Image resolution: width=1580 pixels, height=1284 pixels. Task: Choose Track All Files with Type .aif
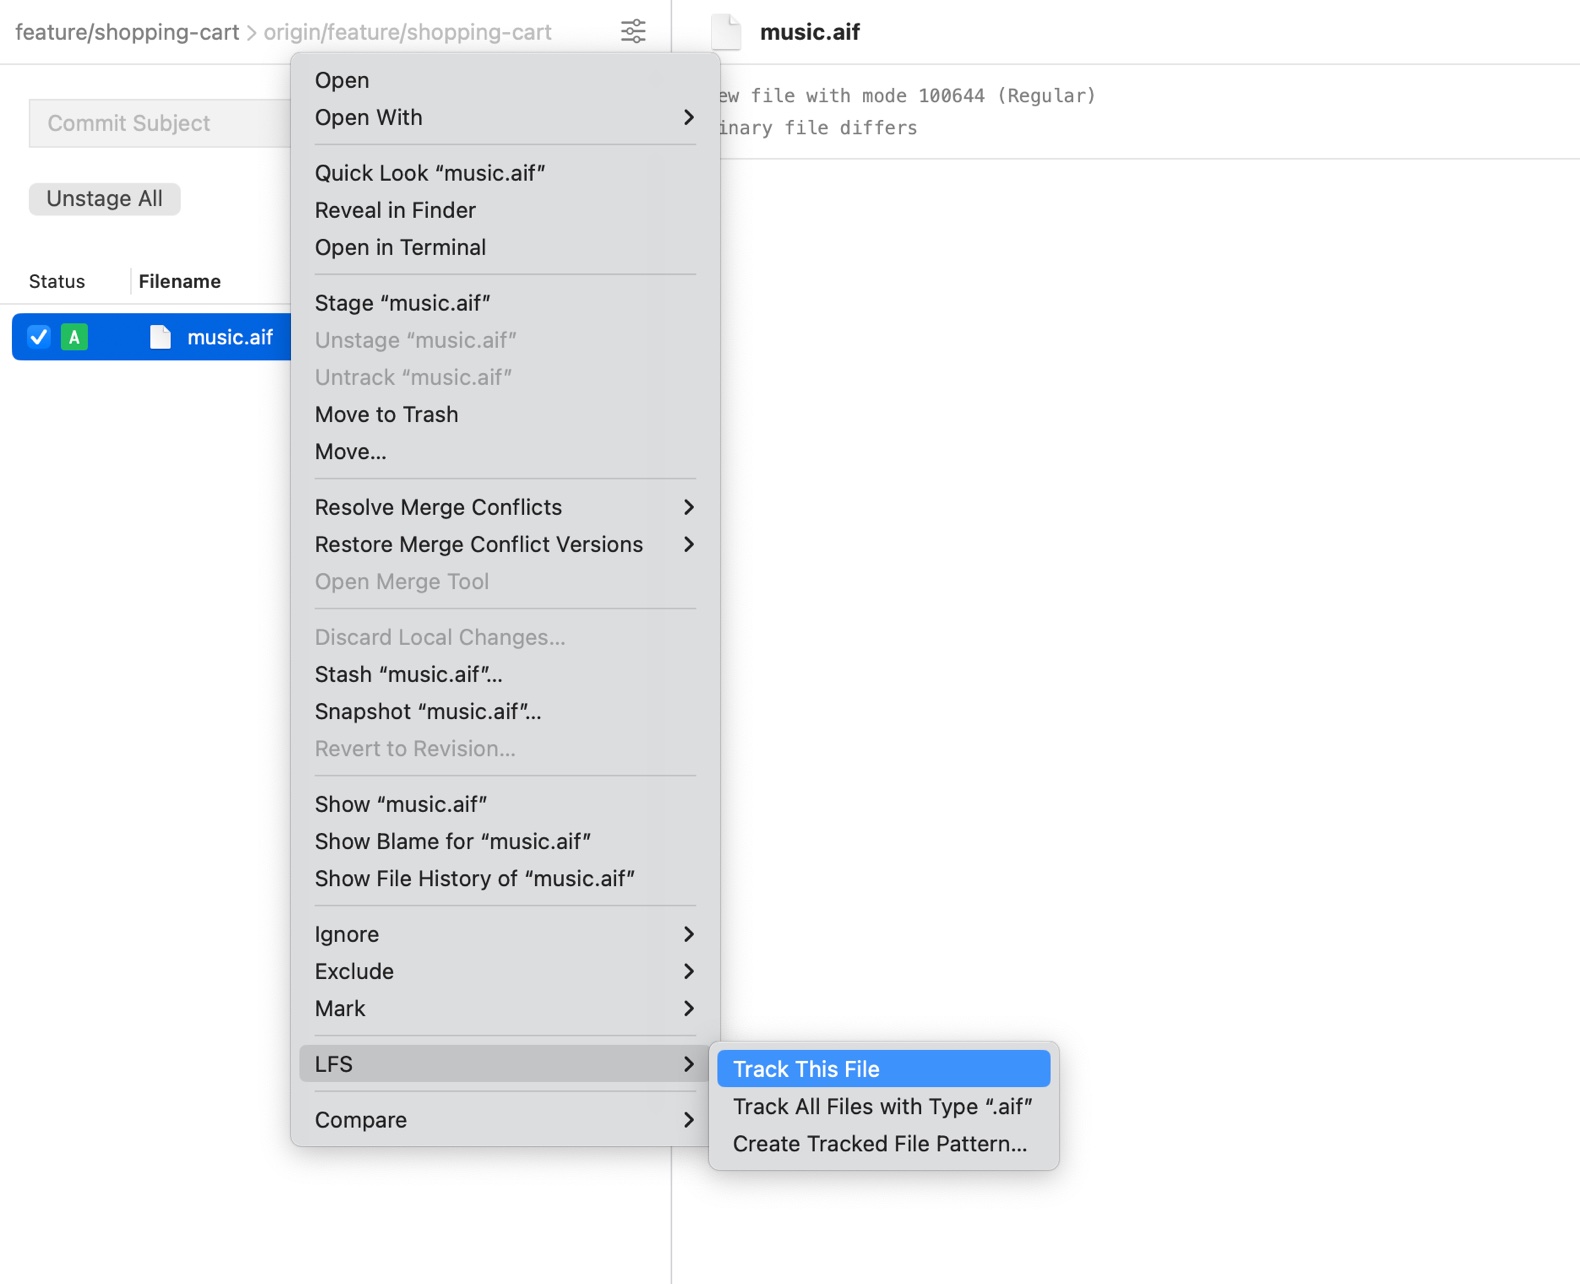coord(882,1106)
